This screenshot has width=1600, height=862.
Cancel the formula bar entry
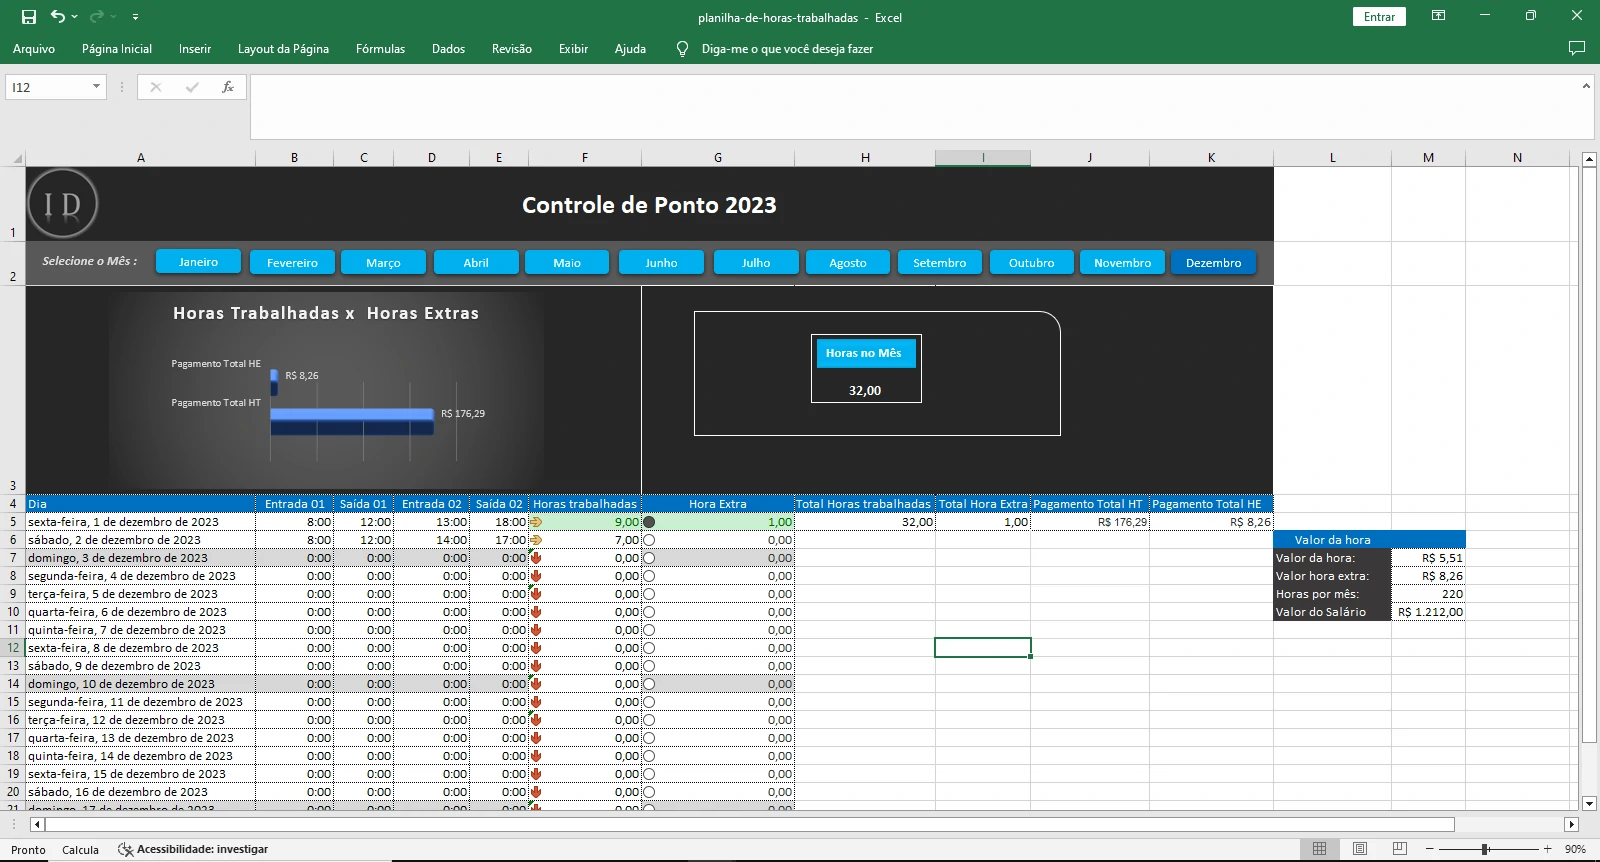(x=156, y=87)
